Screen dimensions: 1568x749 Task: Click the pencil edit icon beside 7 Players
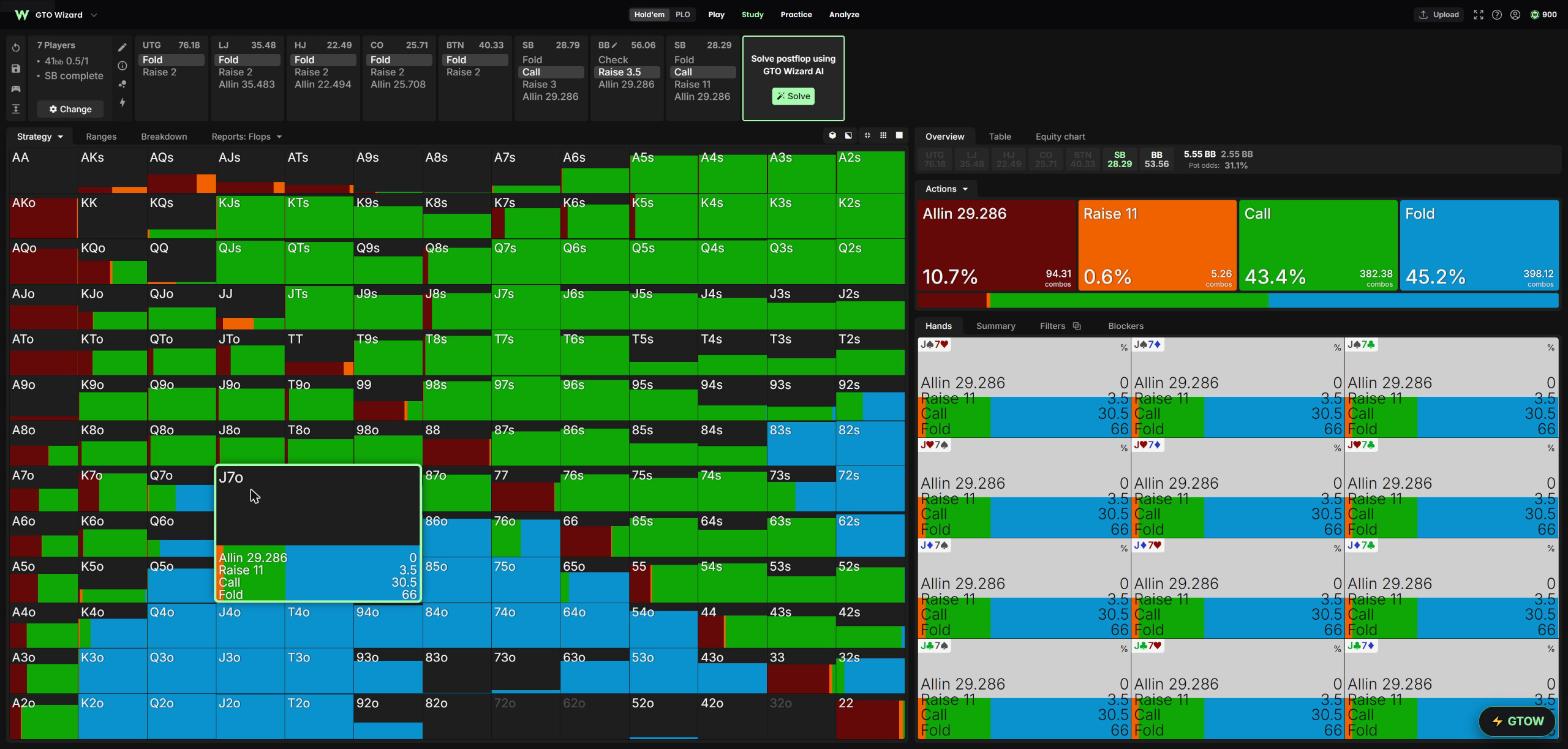coord(122,47)
